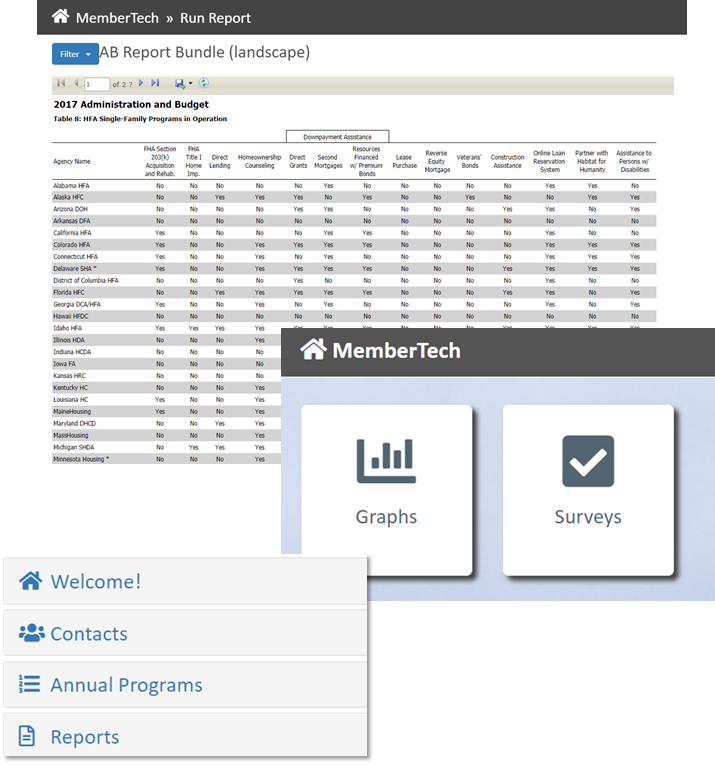The image size is (715, 765).
Task: Select the Delaware SHA row name
Action: [75, 269]
